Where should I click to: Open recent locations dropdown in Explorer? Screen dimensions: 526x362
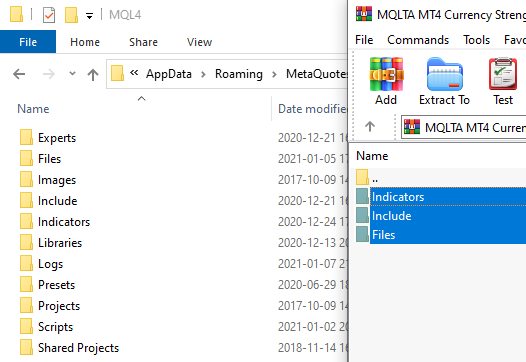pos(72,73)
